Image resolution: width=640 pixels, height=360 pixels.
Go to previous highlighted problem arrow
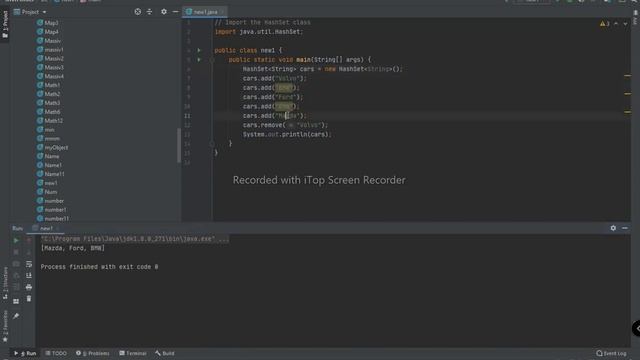click(616, 24)
